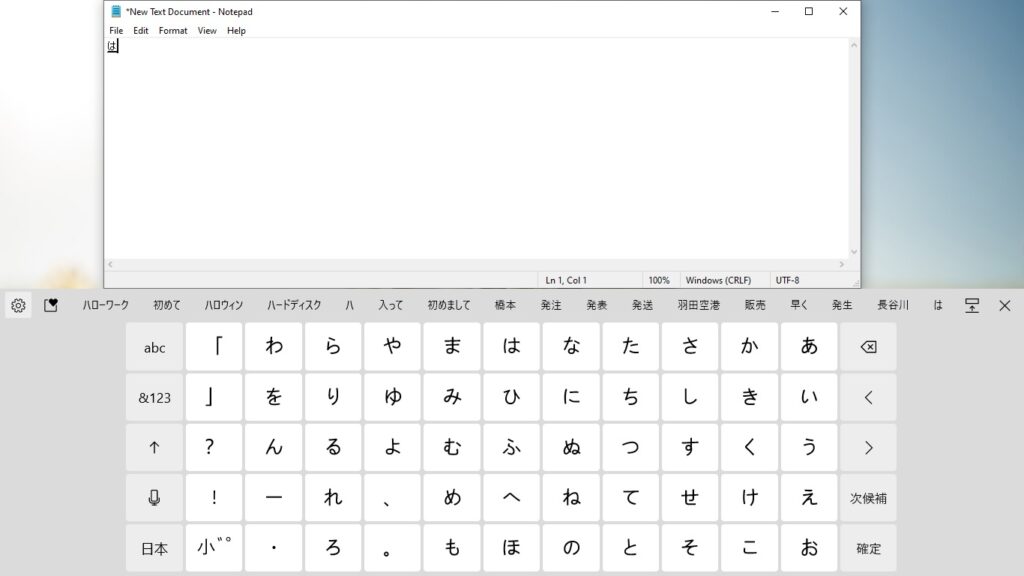Tap the microphone dictation key
Screen dimensions: 1024x576
[x=154, y=498]
